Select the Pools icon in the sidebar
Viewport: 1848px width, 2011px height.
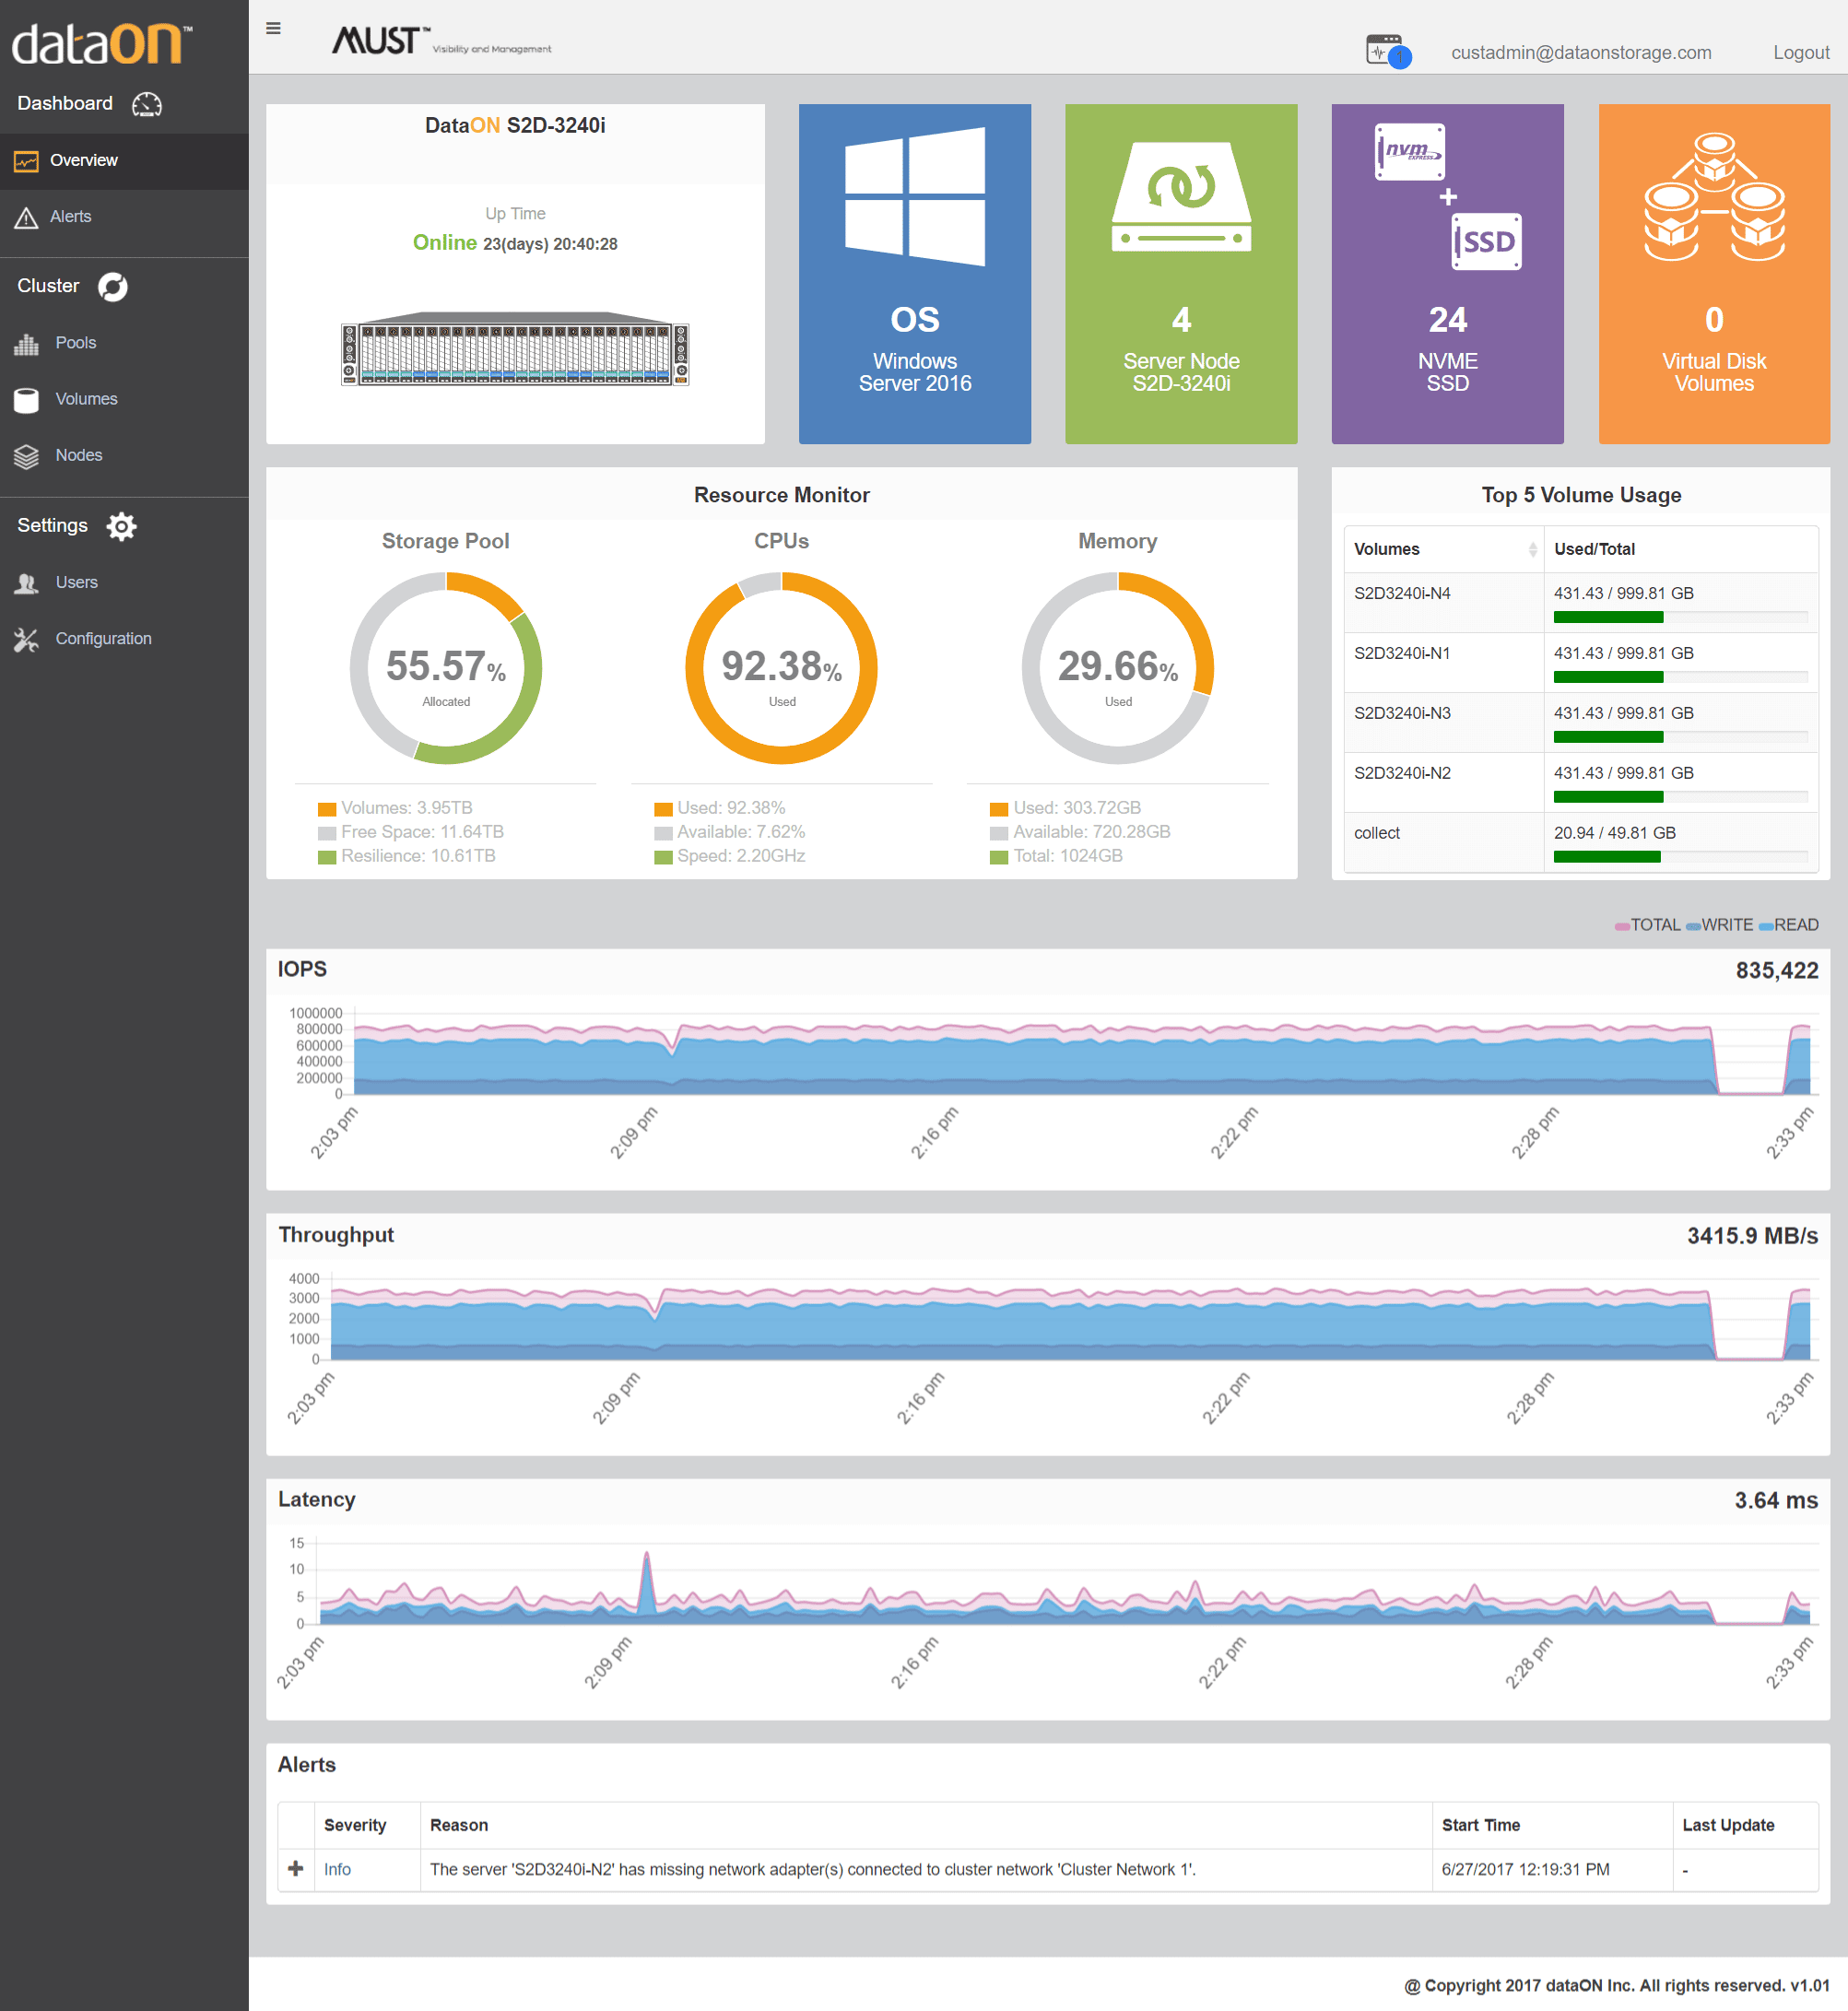coord(27,342)
